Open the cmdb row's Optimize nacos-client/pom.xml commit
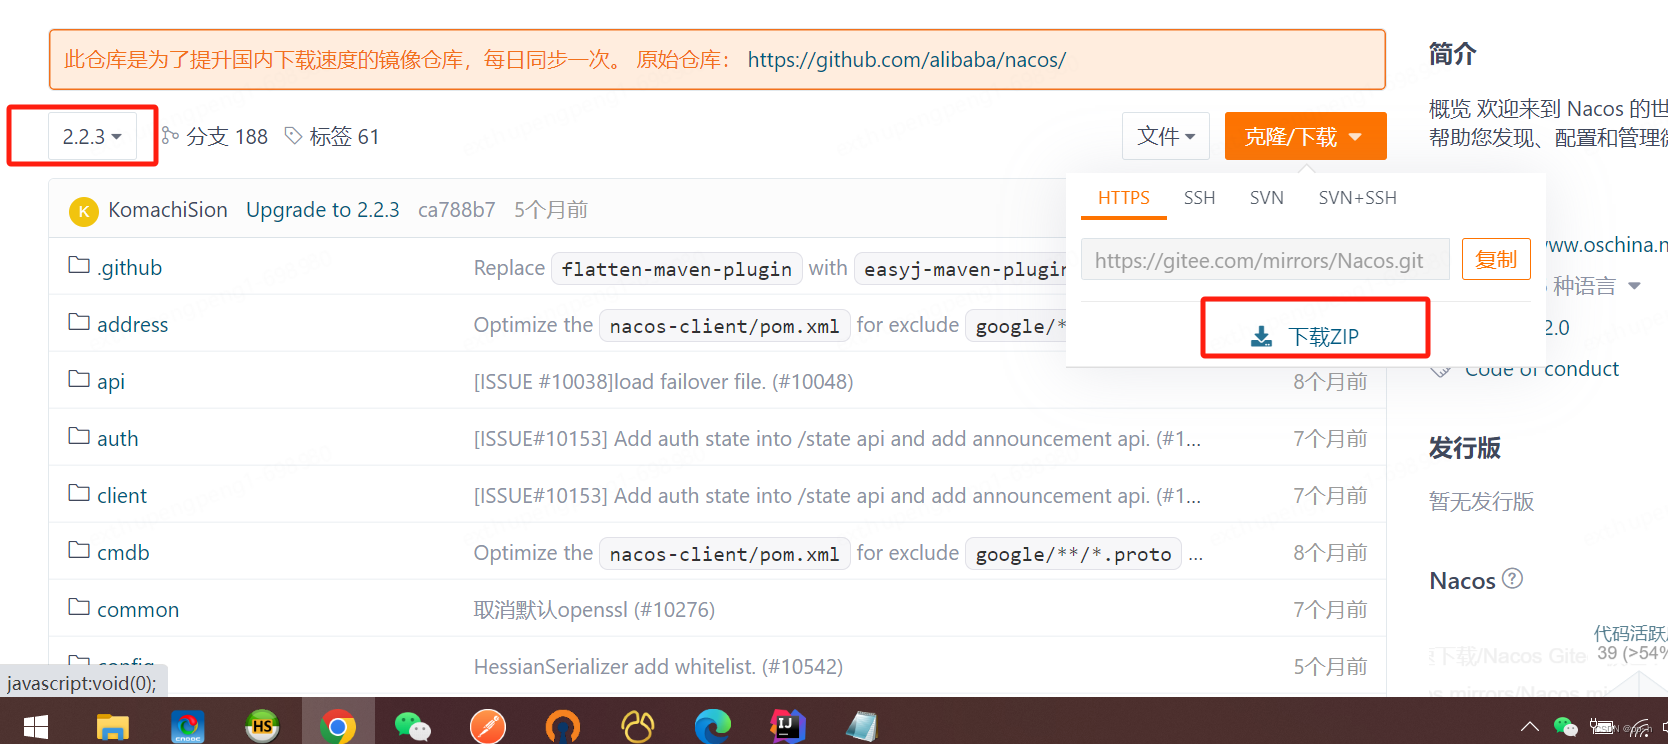Image resolution: width=1668 pixels, height=744 pixels. click(x=838, y=553)
